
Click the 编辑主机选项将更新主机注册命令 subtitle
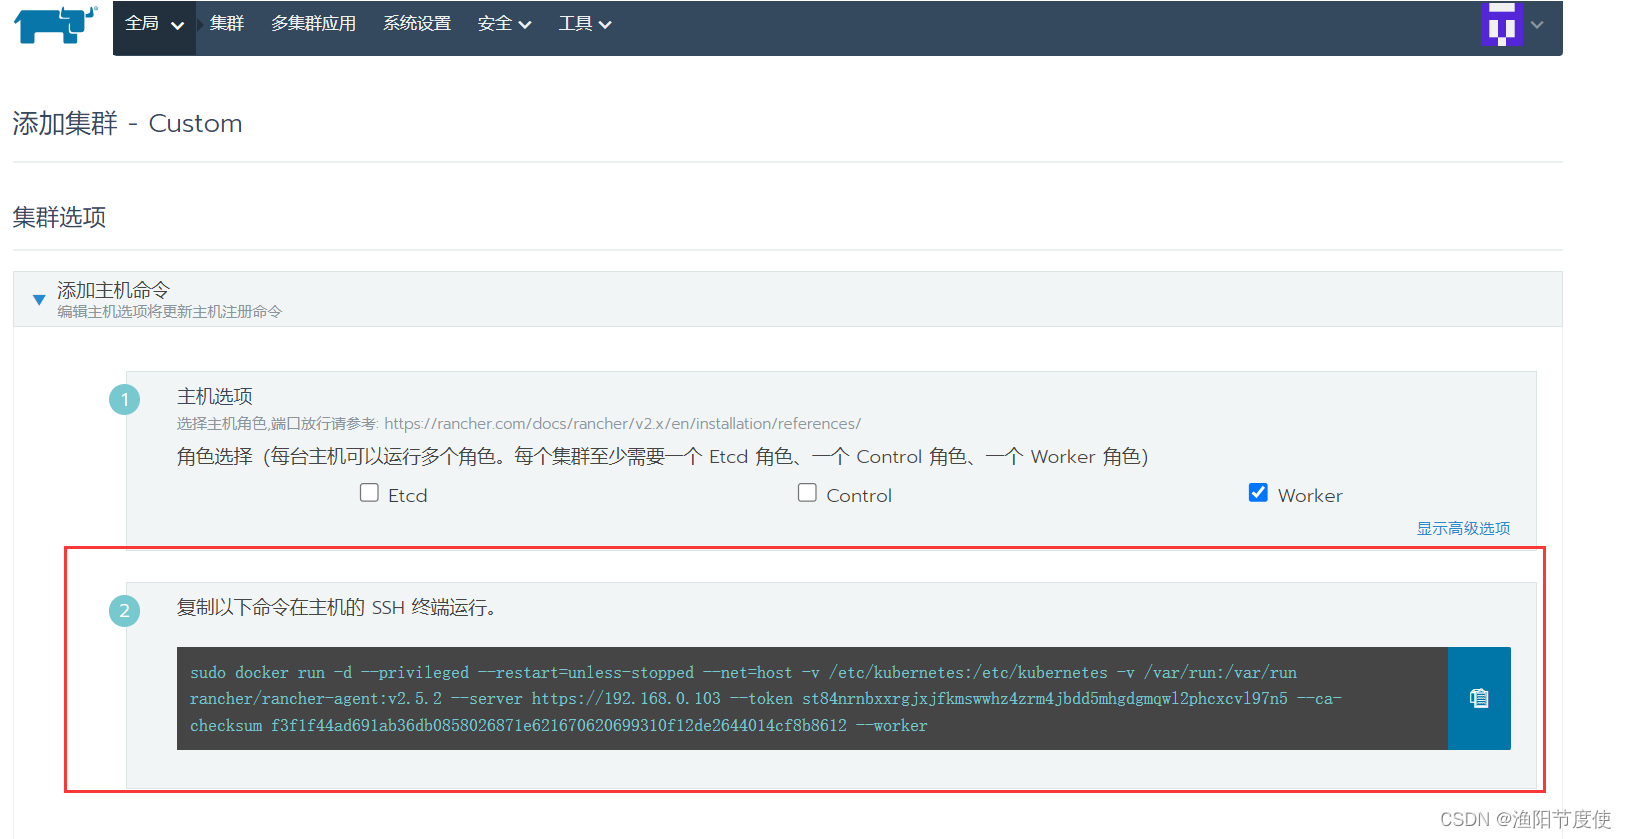tap(169, 312)
